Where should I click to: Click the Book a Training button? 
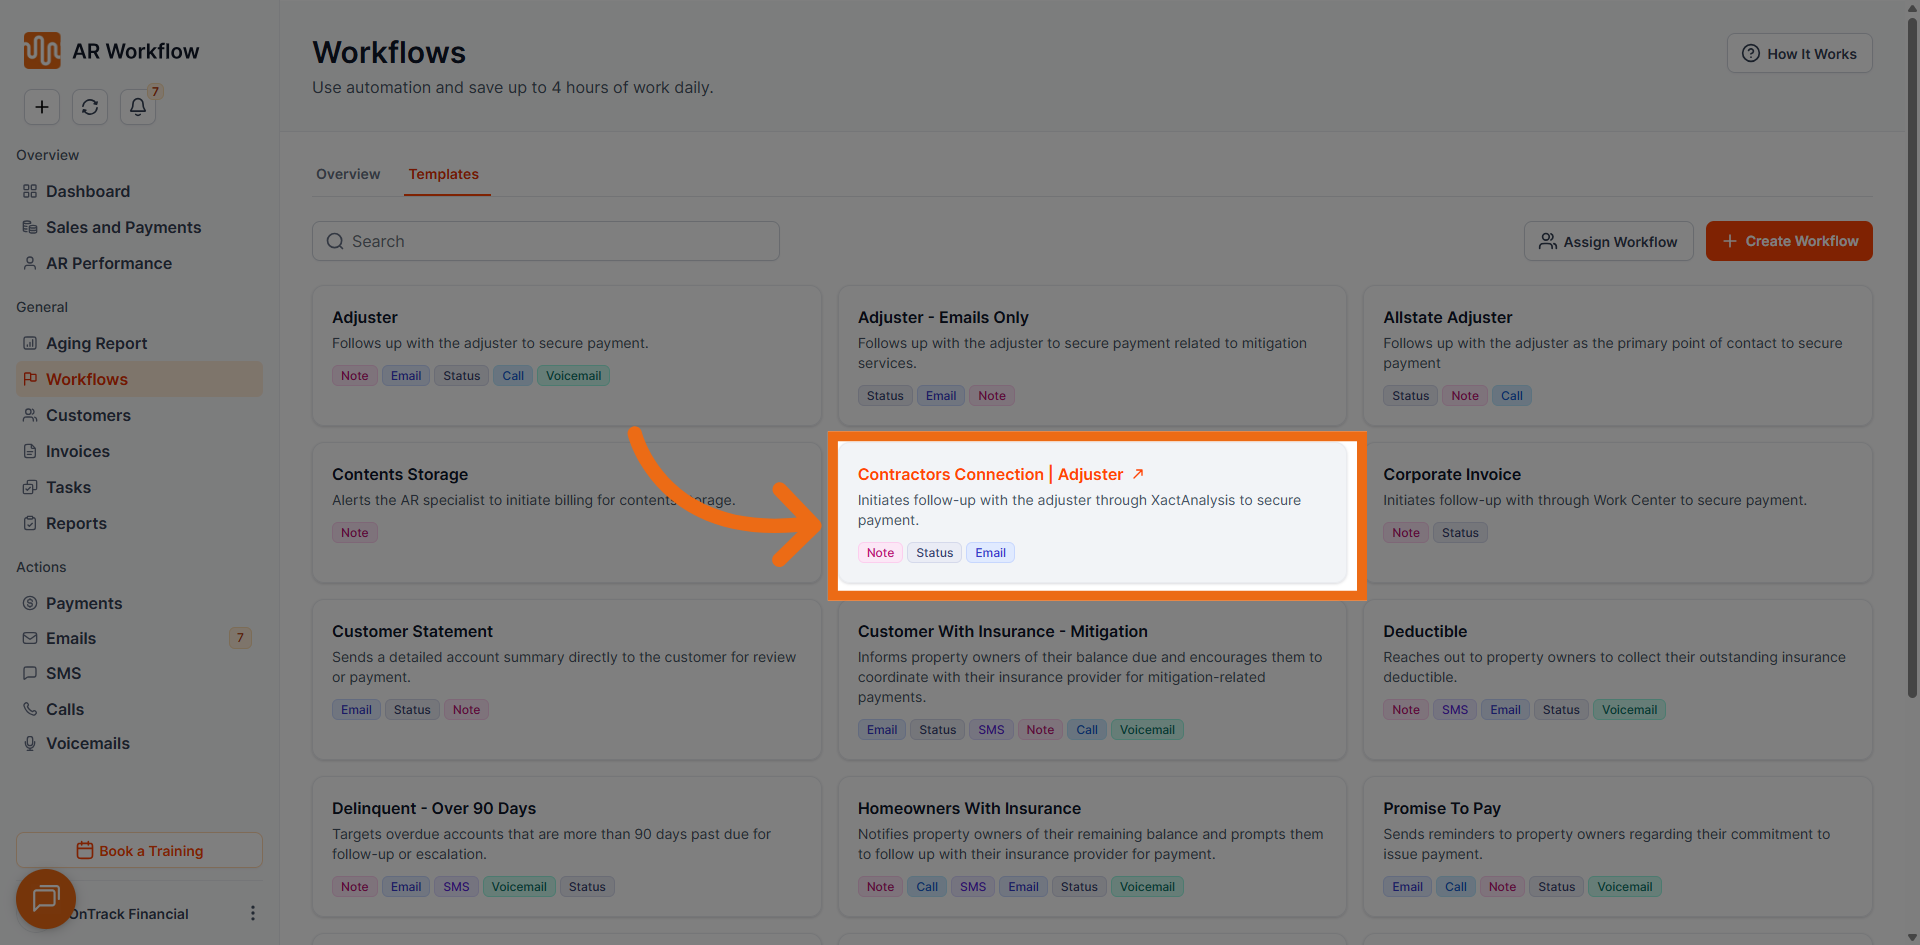[139, 851]
